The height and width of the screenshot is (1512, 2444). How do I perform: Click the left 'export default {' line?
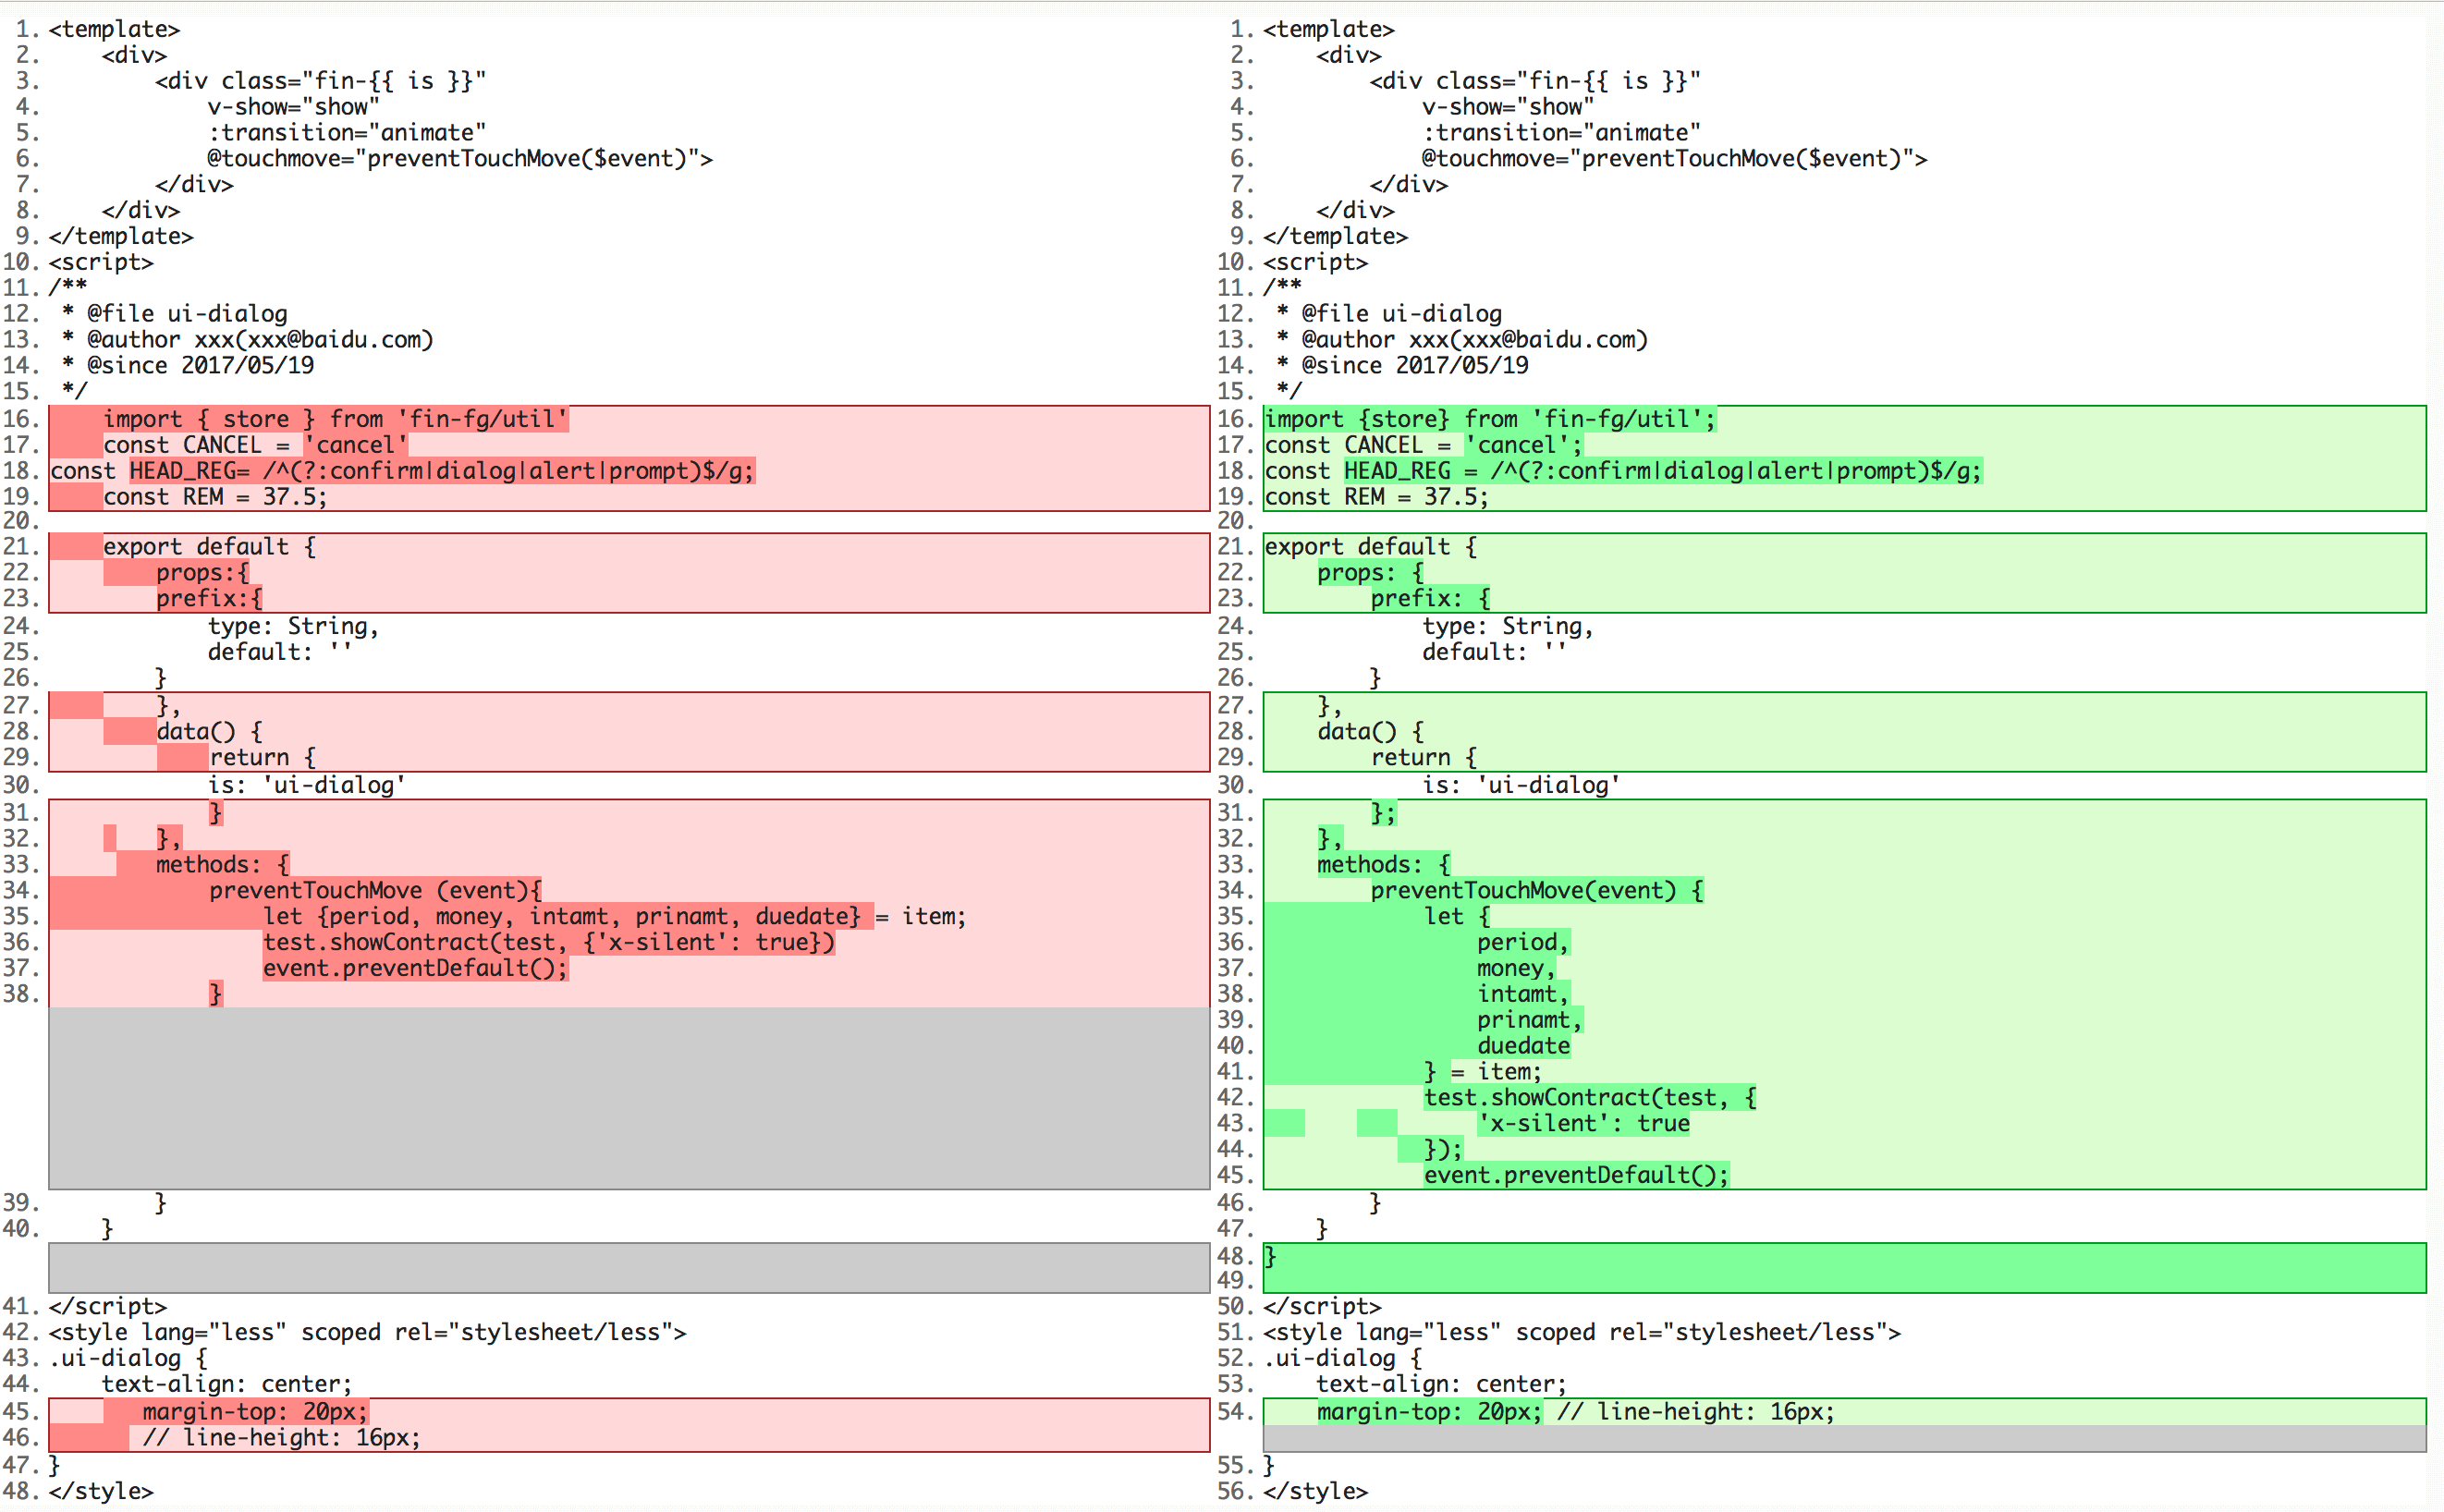click(x=209, y=547)
